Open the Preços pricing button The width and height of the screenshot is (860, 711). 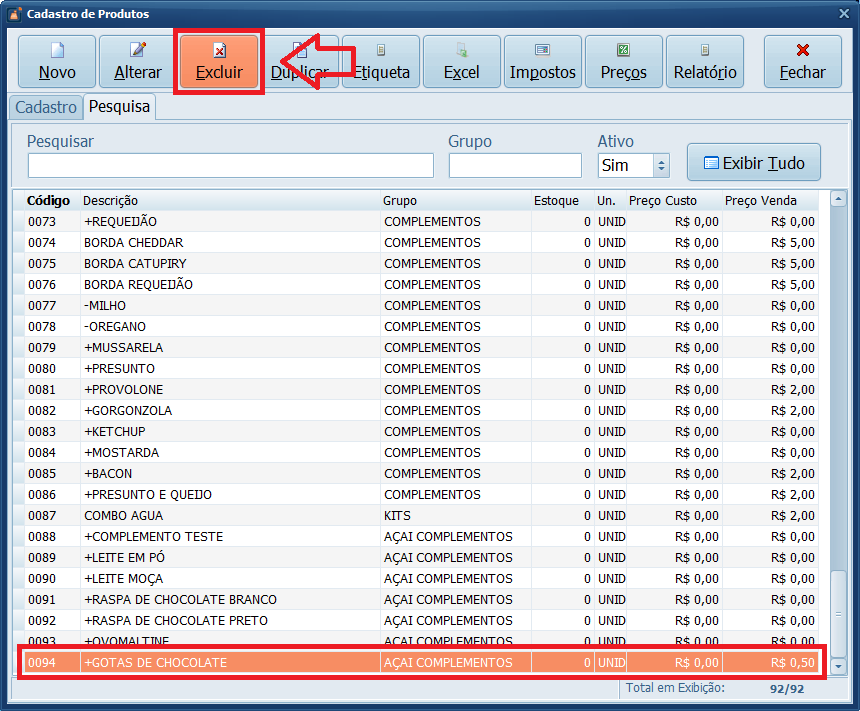(x=623, y=61)
